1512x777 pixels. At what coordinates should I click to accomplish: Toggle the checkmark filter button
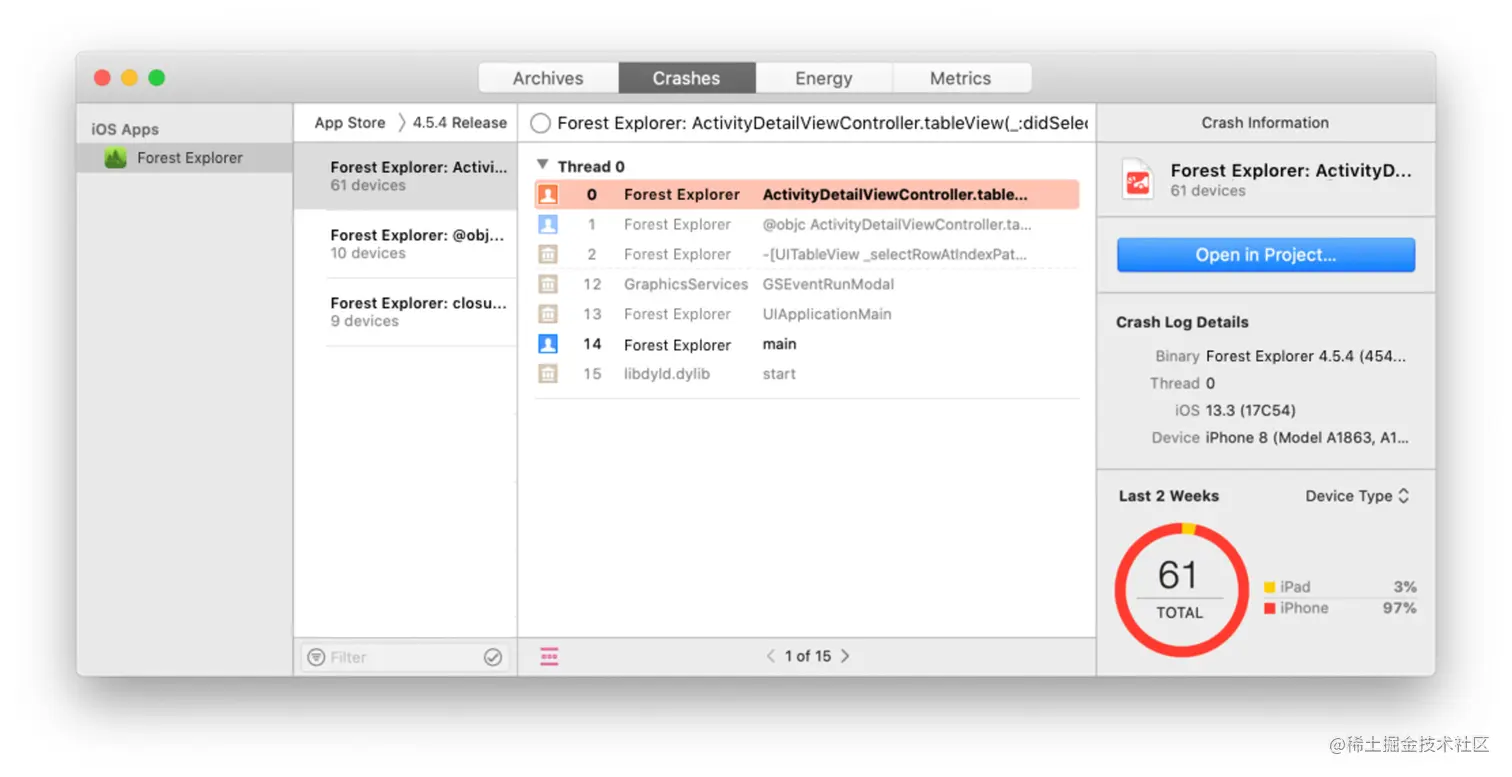tap(492, 657)
